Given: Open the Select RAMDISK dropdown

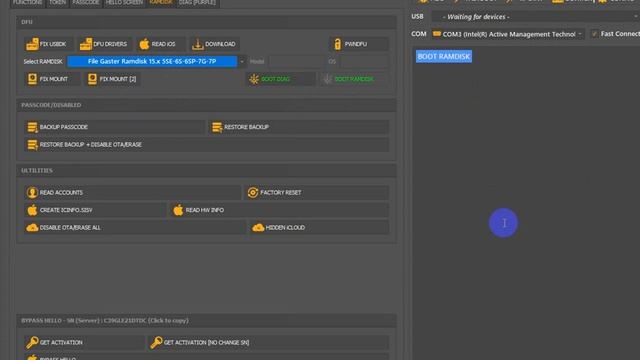Looking at the screenshot, I should point(242,62).
